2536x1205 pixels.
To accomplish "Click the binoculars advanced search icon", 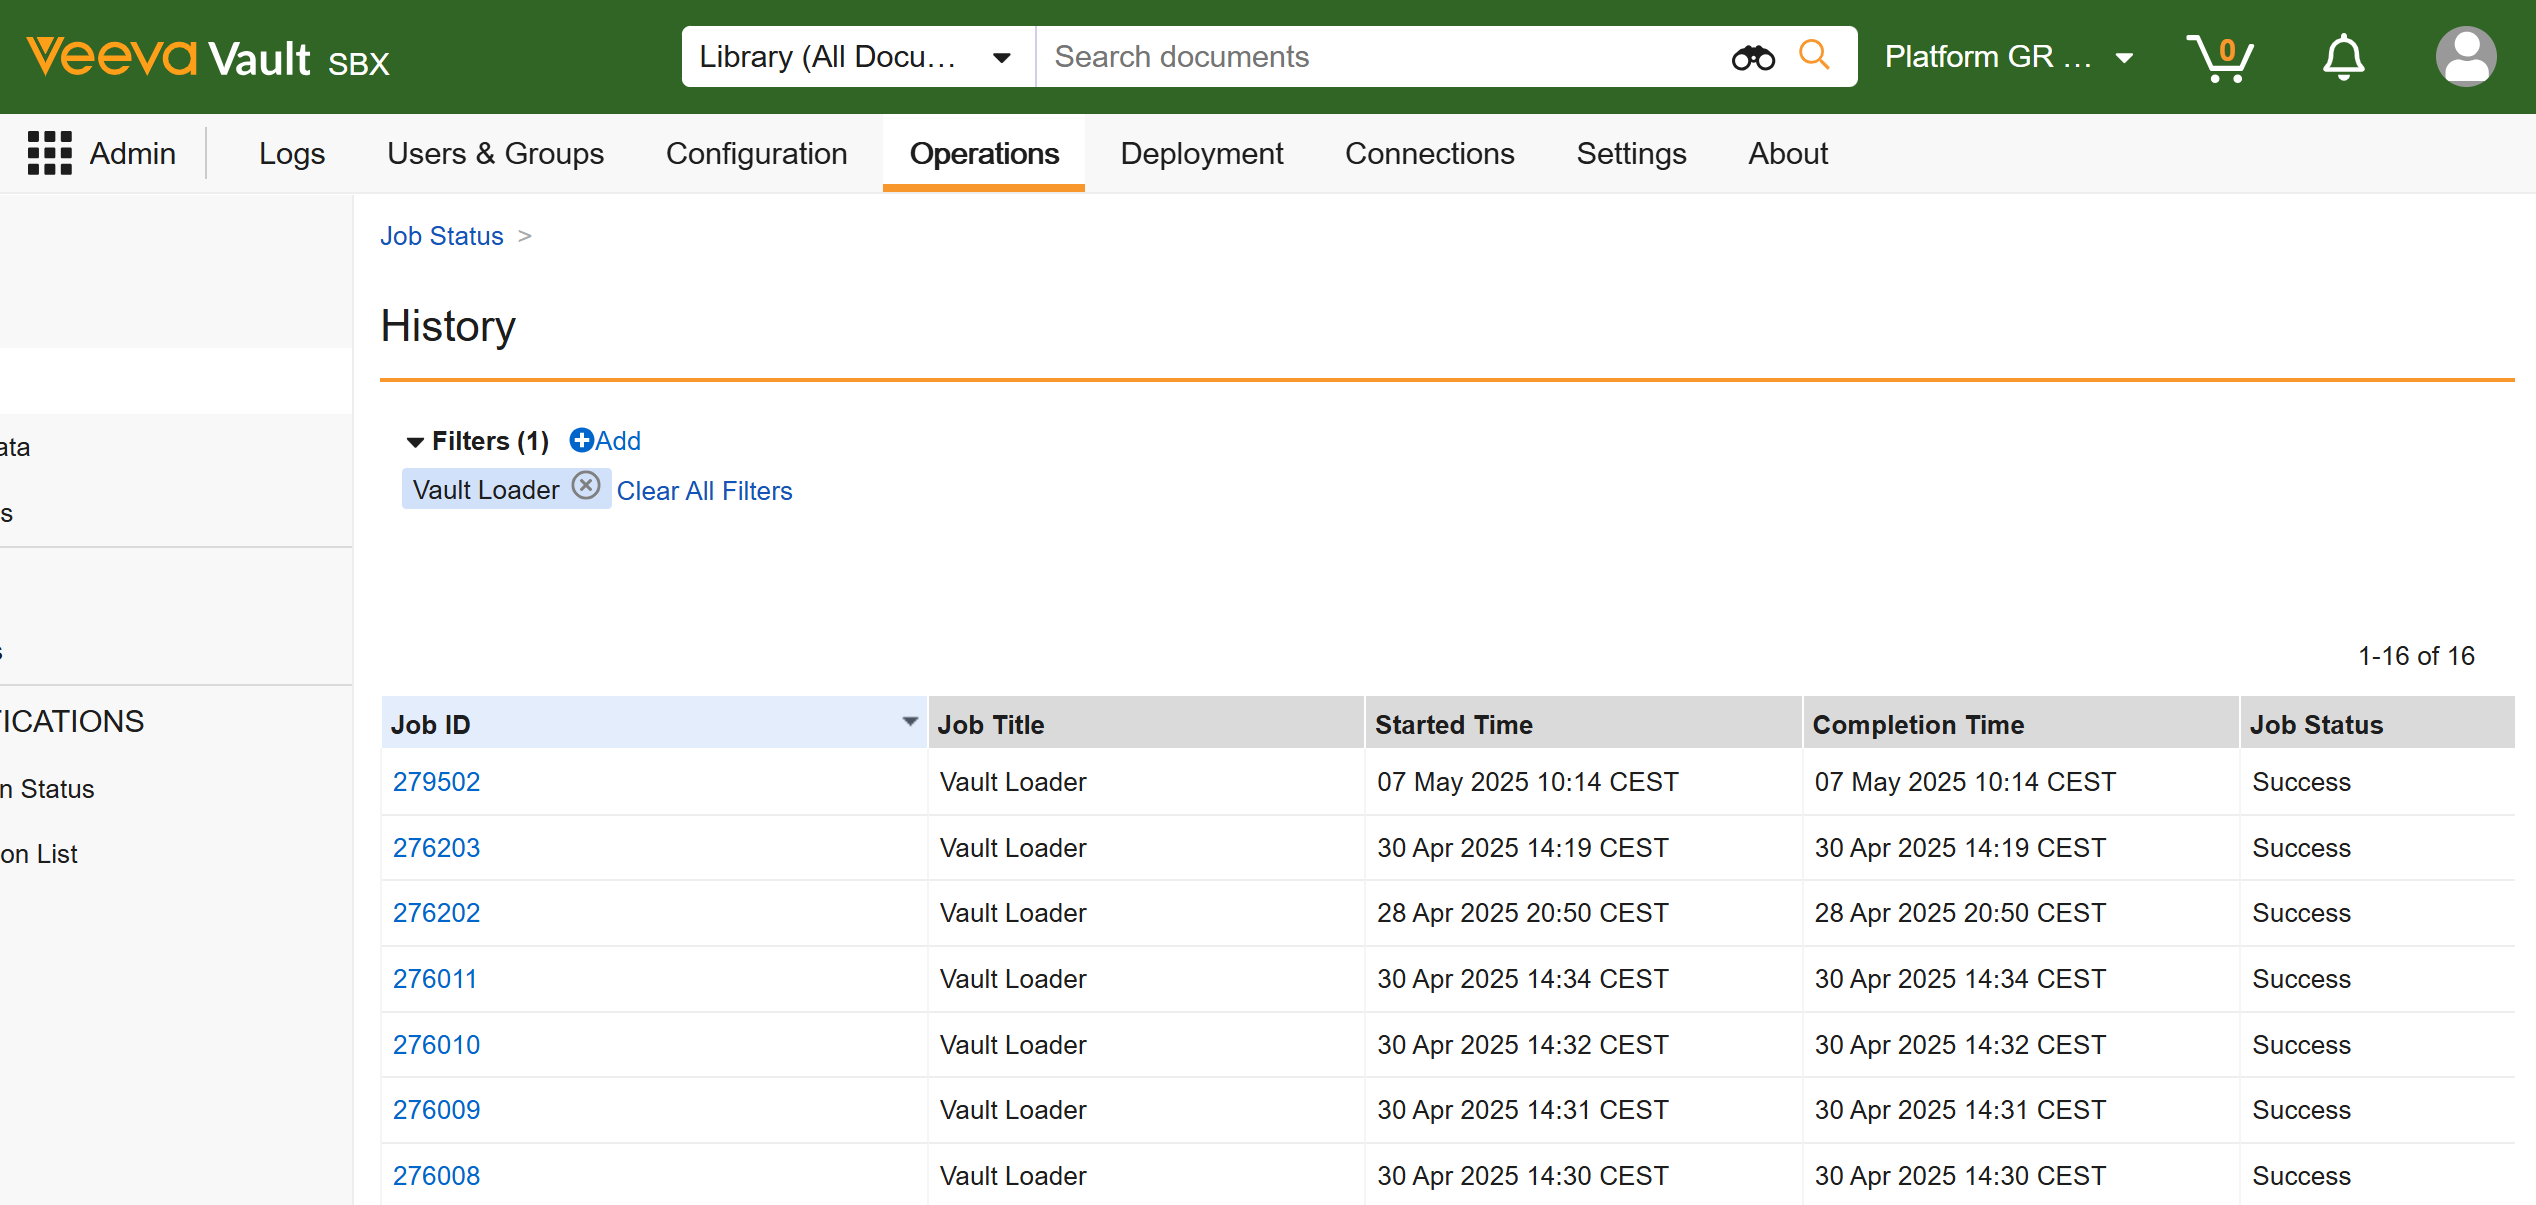I will coord(1752,58).
